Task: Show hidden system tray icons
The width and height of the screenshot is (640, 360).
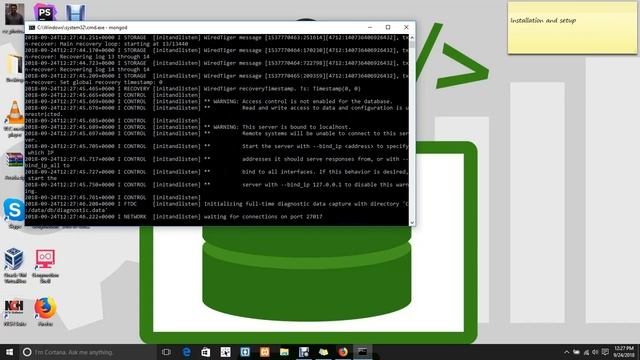Action: [x=567, y=352]
